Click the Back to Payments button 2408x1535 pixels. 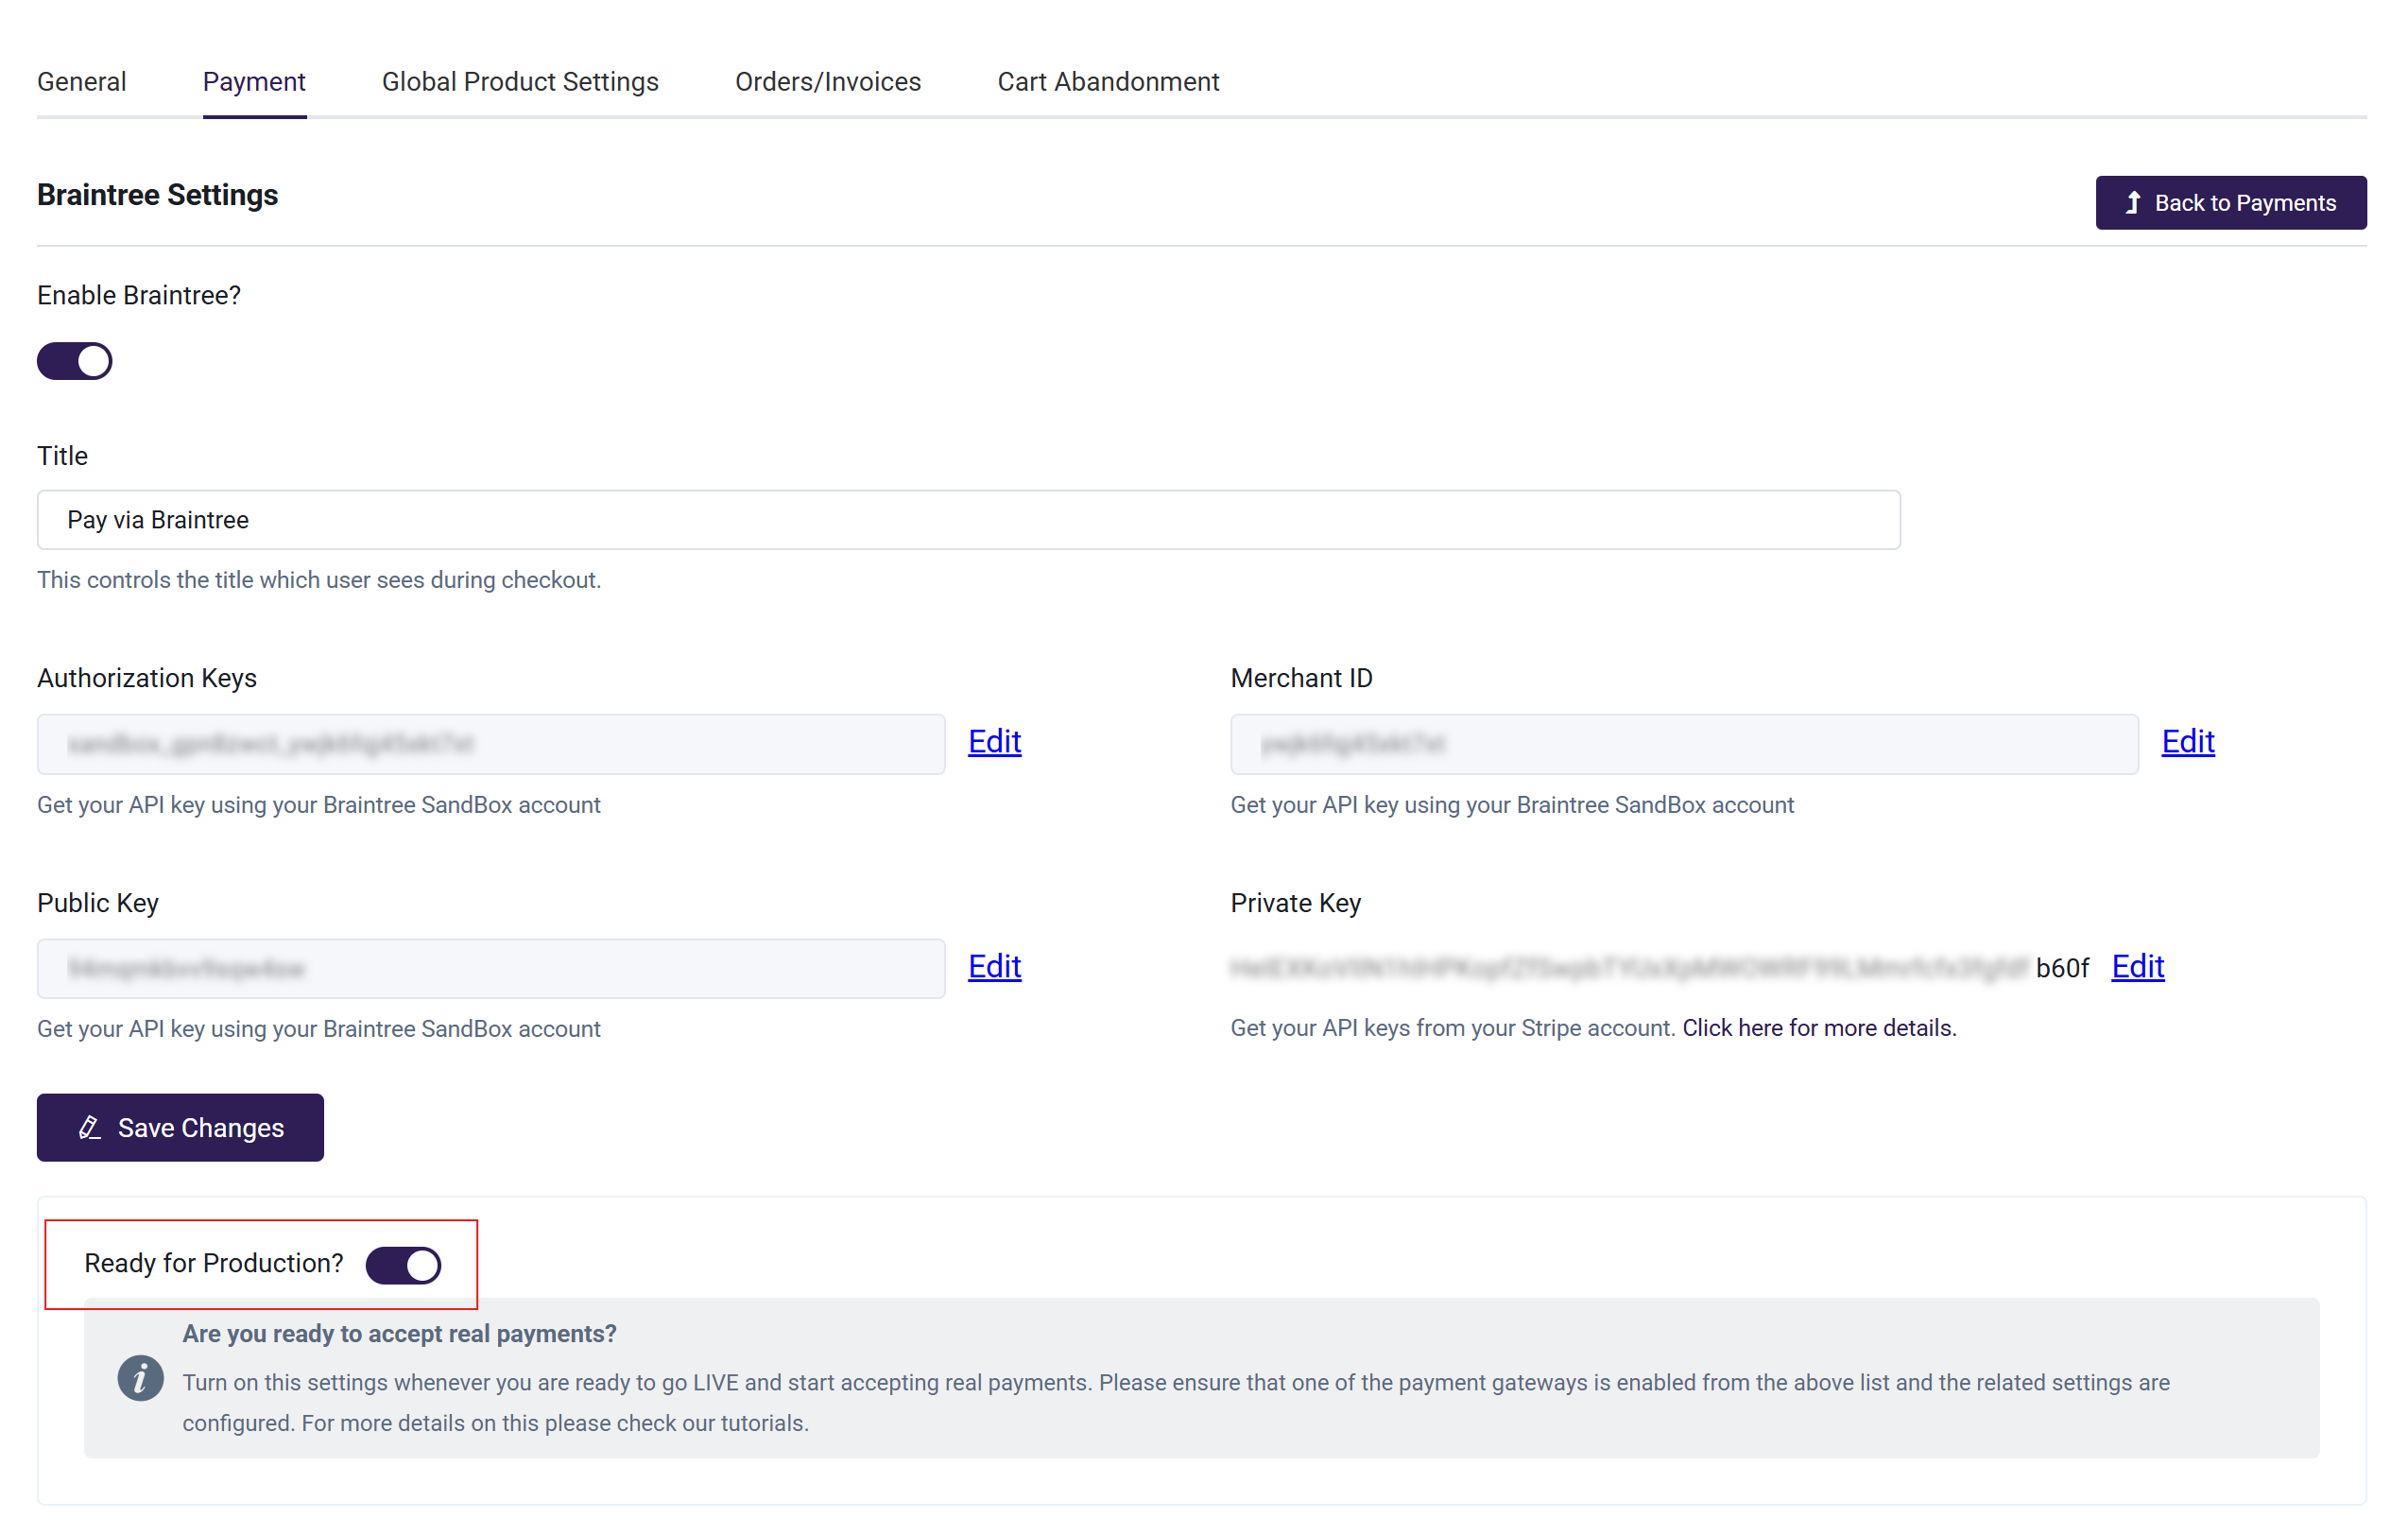(2230, 203)
